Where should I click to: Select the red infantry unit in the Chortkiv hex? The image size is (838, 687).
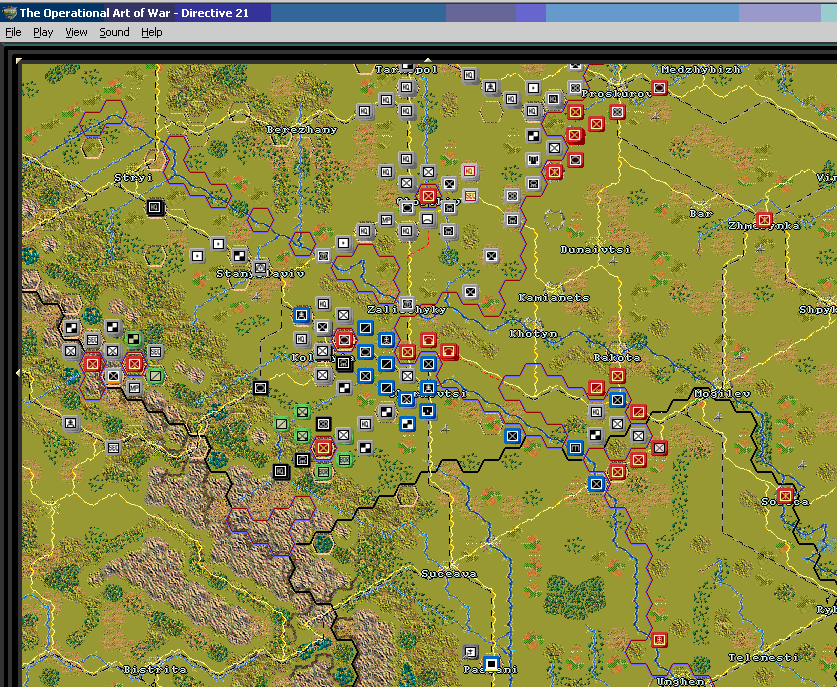point(428,195)
